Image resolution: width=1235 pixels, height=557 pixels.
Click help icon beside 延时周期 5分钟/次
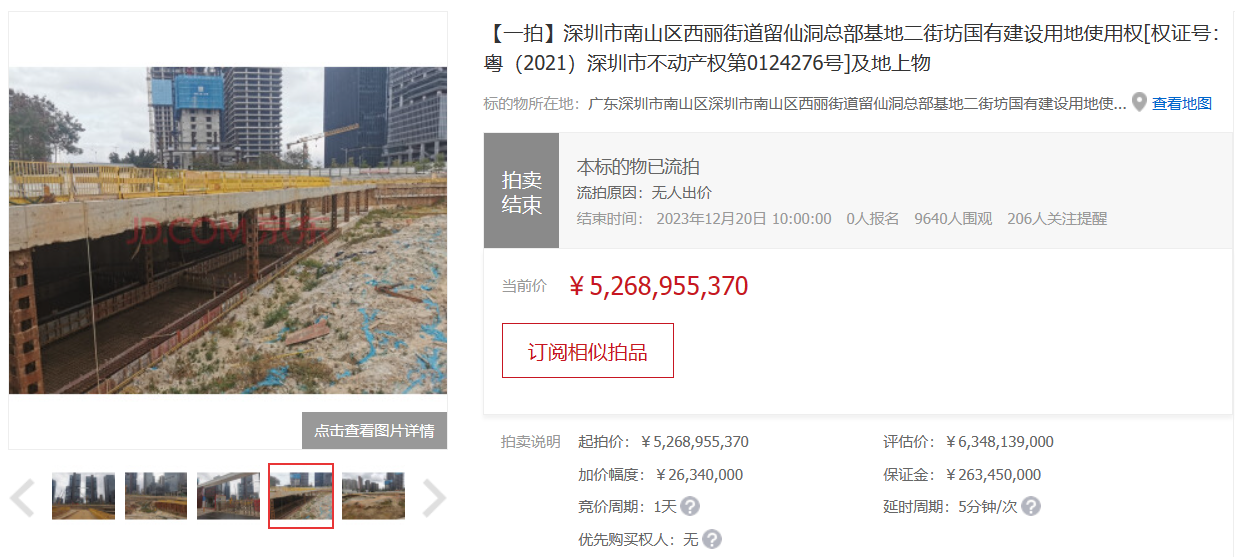pos(1031,506)
